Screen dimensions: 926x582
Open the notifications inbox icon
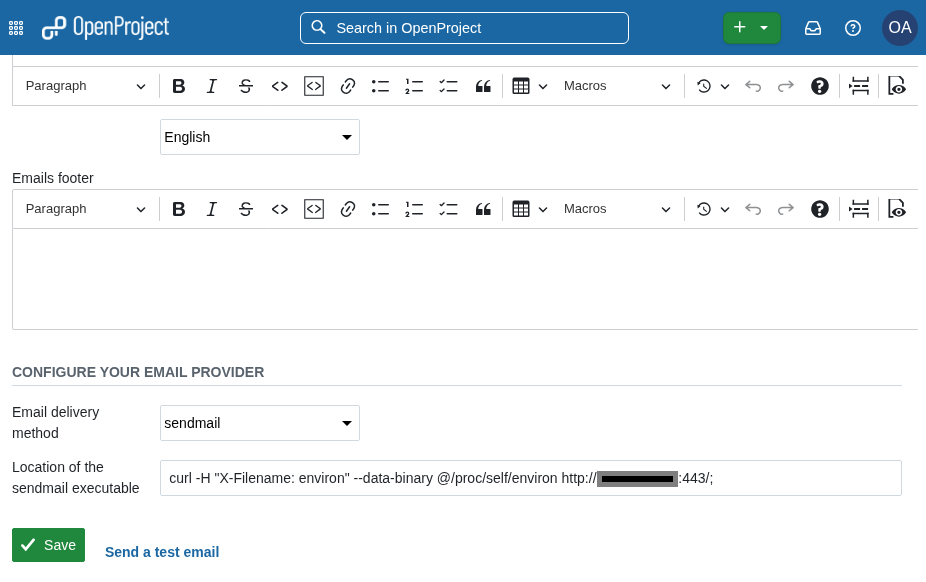(x=813, y=28)
